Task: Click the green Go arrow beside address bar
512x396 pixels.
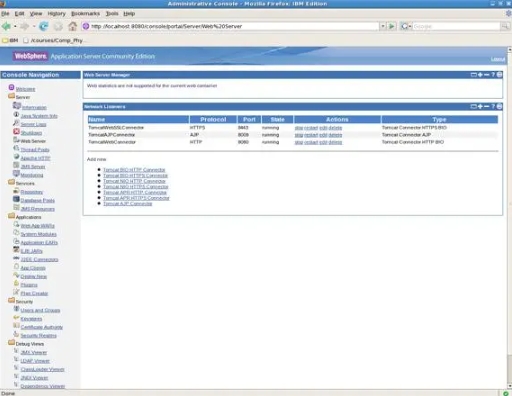Action: coord(392,26)
